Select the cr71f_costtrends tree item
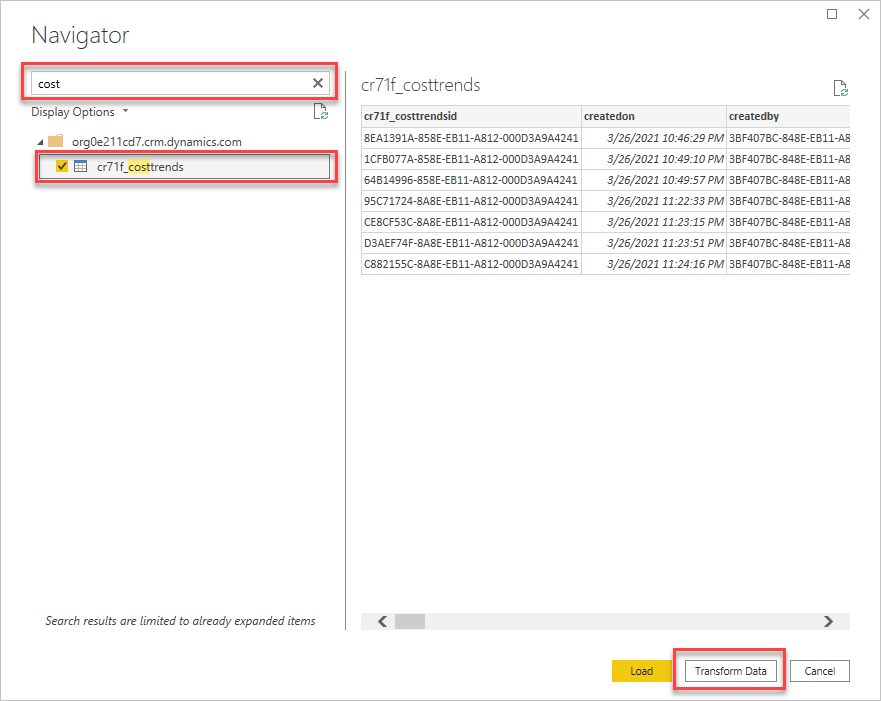 pyautogui.click(x=184, y=167)
